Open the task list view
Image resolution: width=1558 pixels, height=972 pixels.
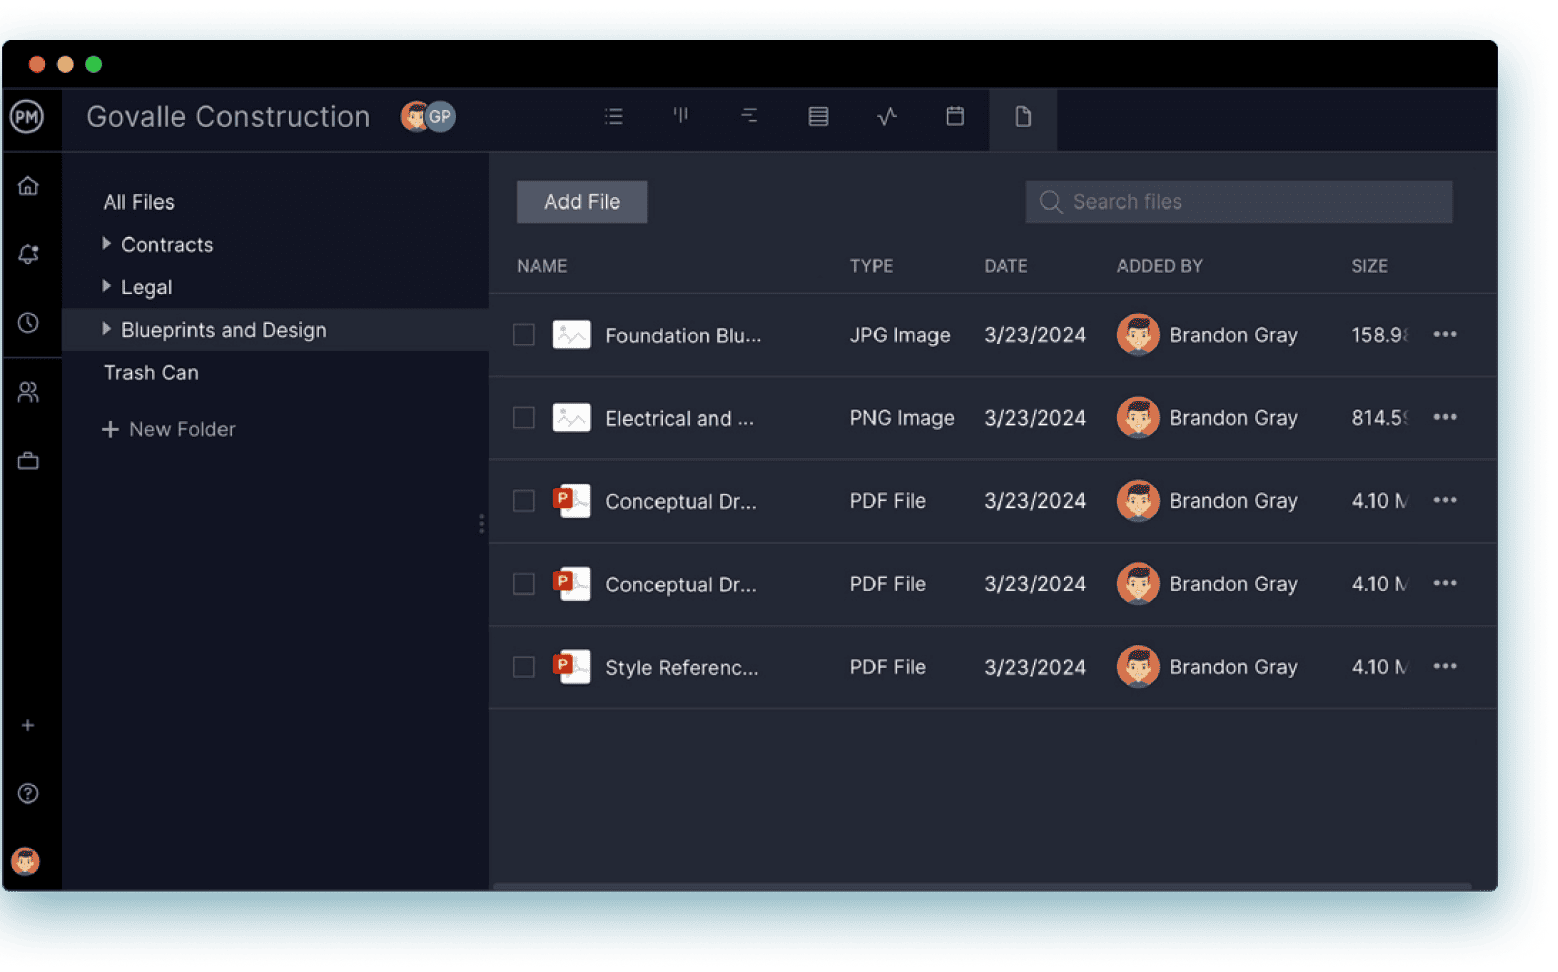click(613, 116)
